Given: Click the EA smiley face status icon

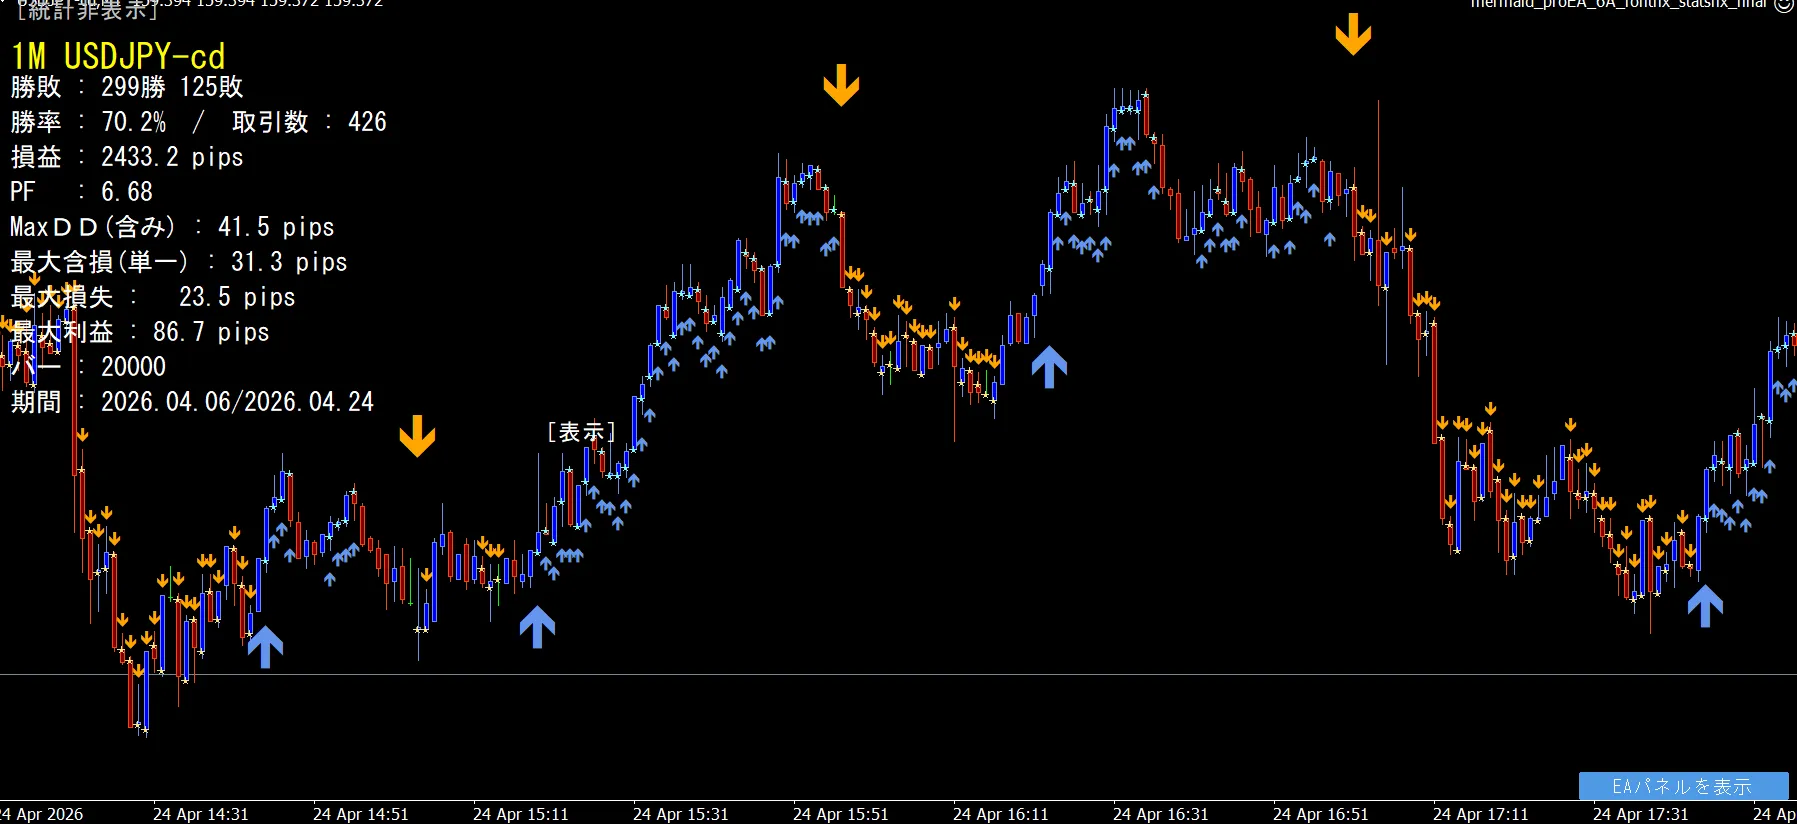Looking at the screenshot, I should (x=1784, y=5).
